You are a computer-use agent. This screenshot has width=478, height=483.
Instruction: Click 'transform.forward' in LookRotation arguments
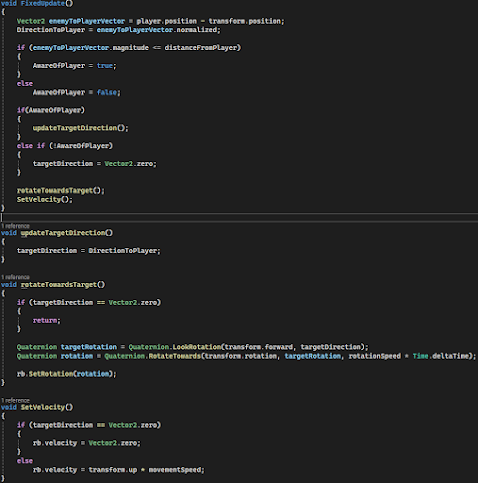[259, 347]
